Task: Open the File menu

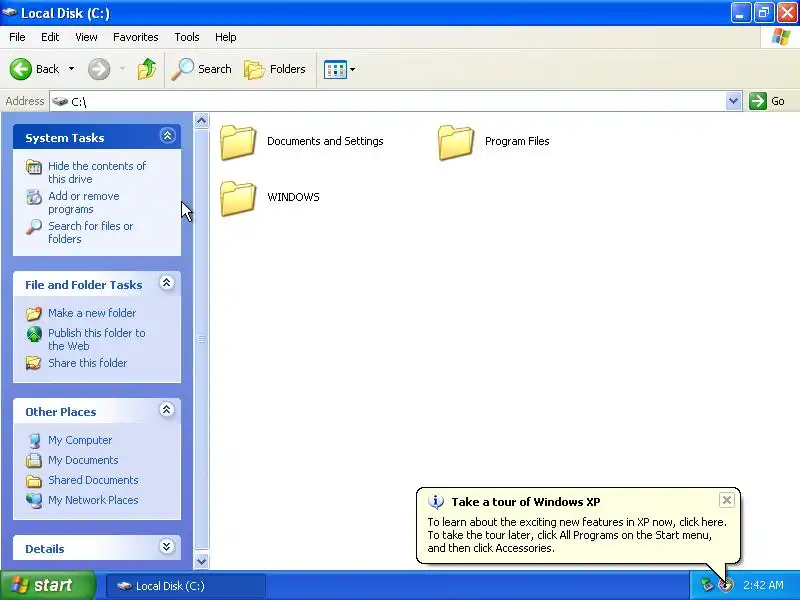Action: point(17,37)
